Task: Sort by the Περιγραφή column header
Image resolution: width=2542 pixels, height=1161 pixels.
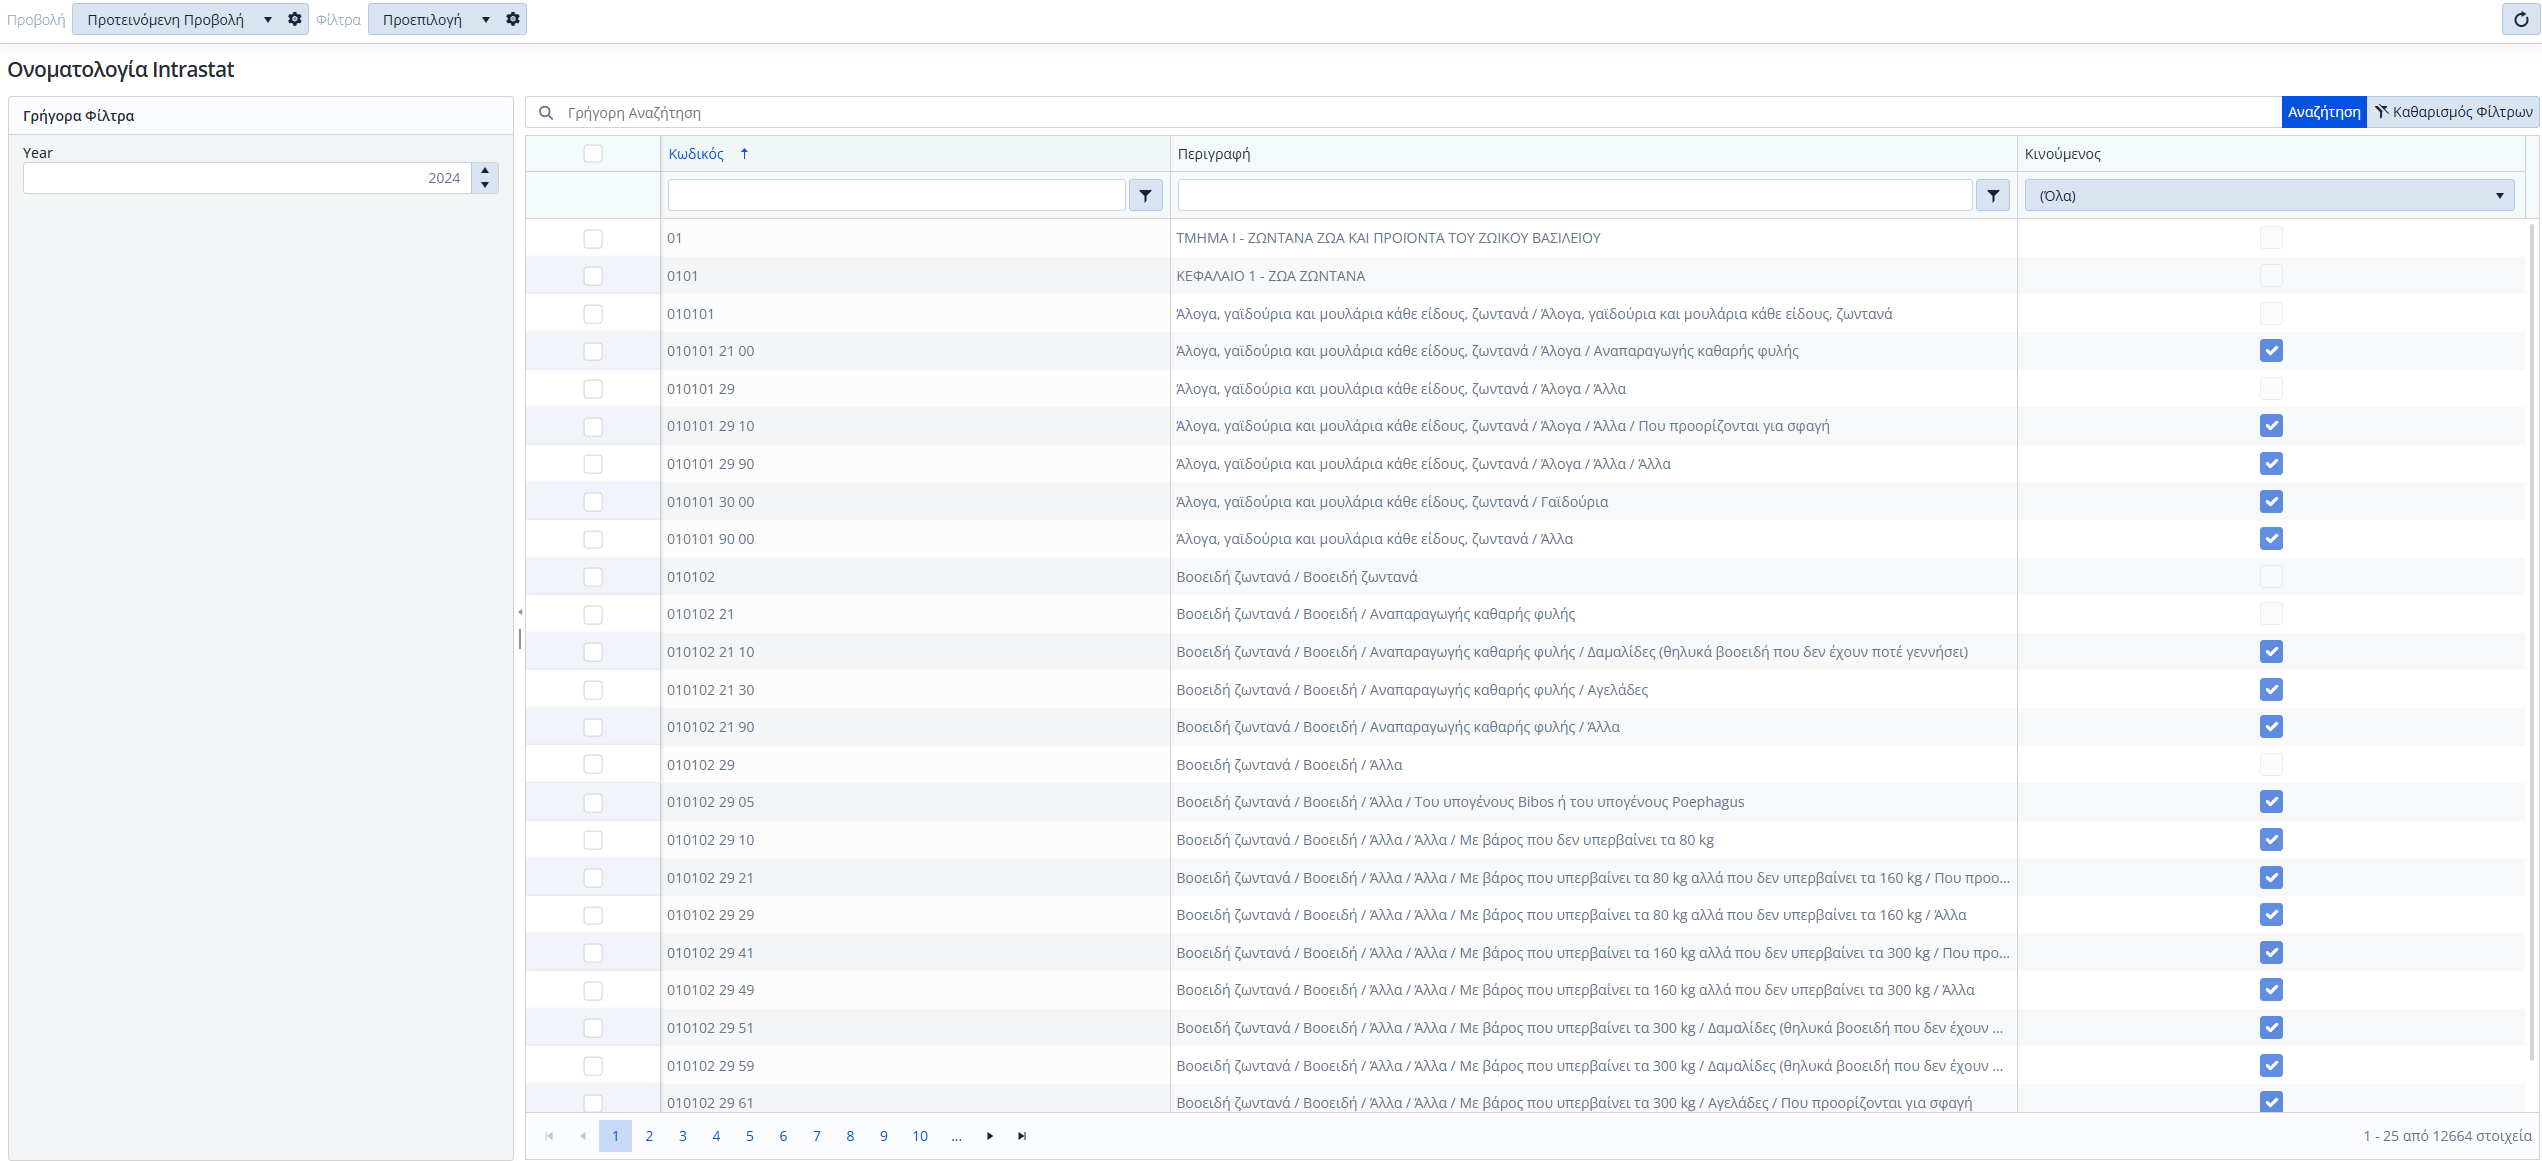Action: point(1214,154)
